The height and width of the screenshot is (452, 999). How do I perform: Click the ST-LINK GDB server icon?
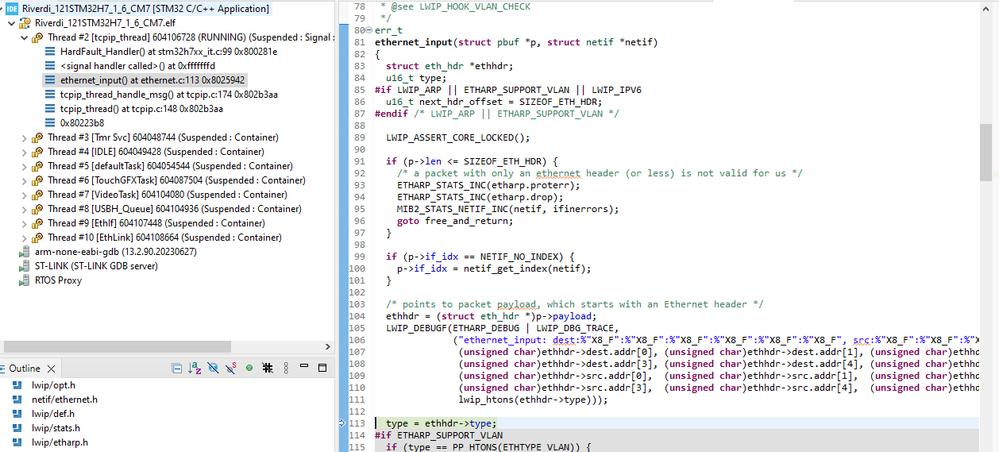(25, 266)
